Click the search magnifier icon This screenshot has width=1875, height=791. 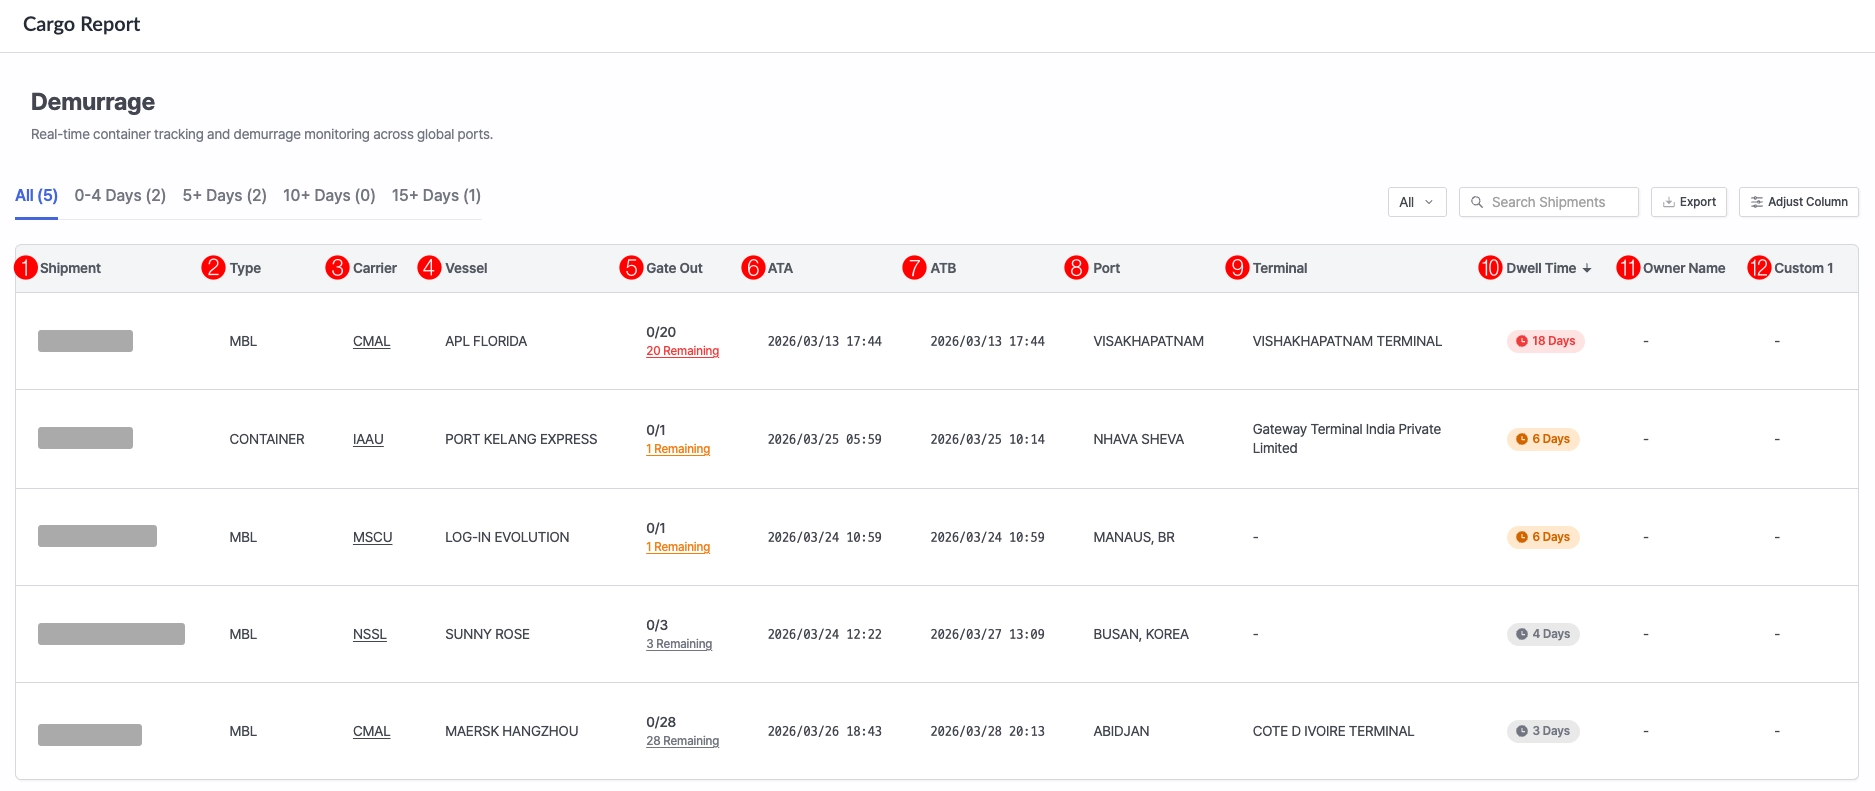tap(1477, 202)
